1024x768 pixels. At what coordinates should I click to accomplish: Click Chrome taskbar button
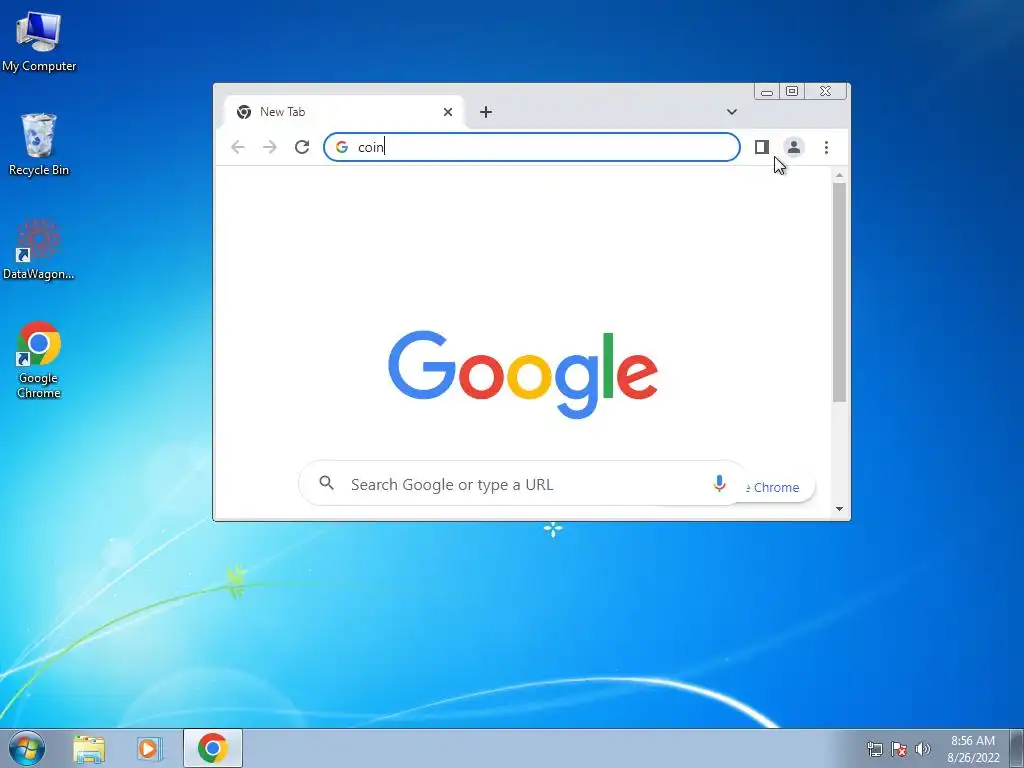point(213,748)
